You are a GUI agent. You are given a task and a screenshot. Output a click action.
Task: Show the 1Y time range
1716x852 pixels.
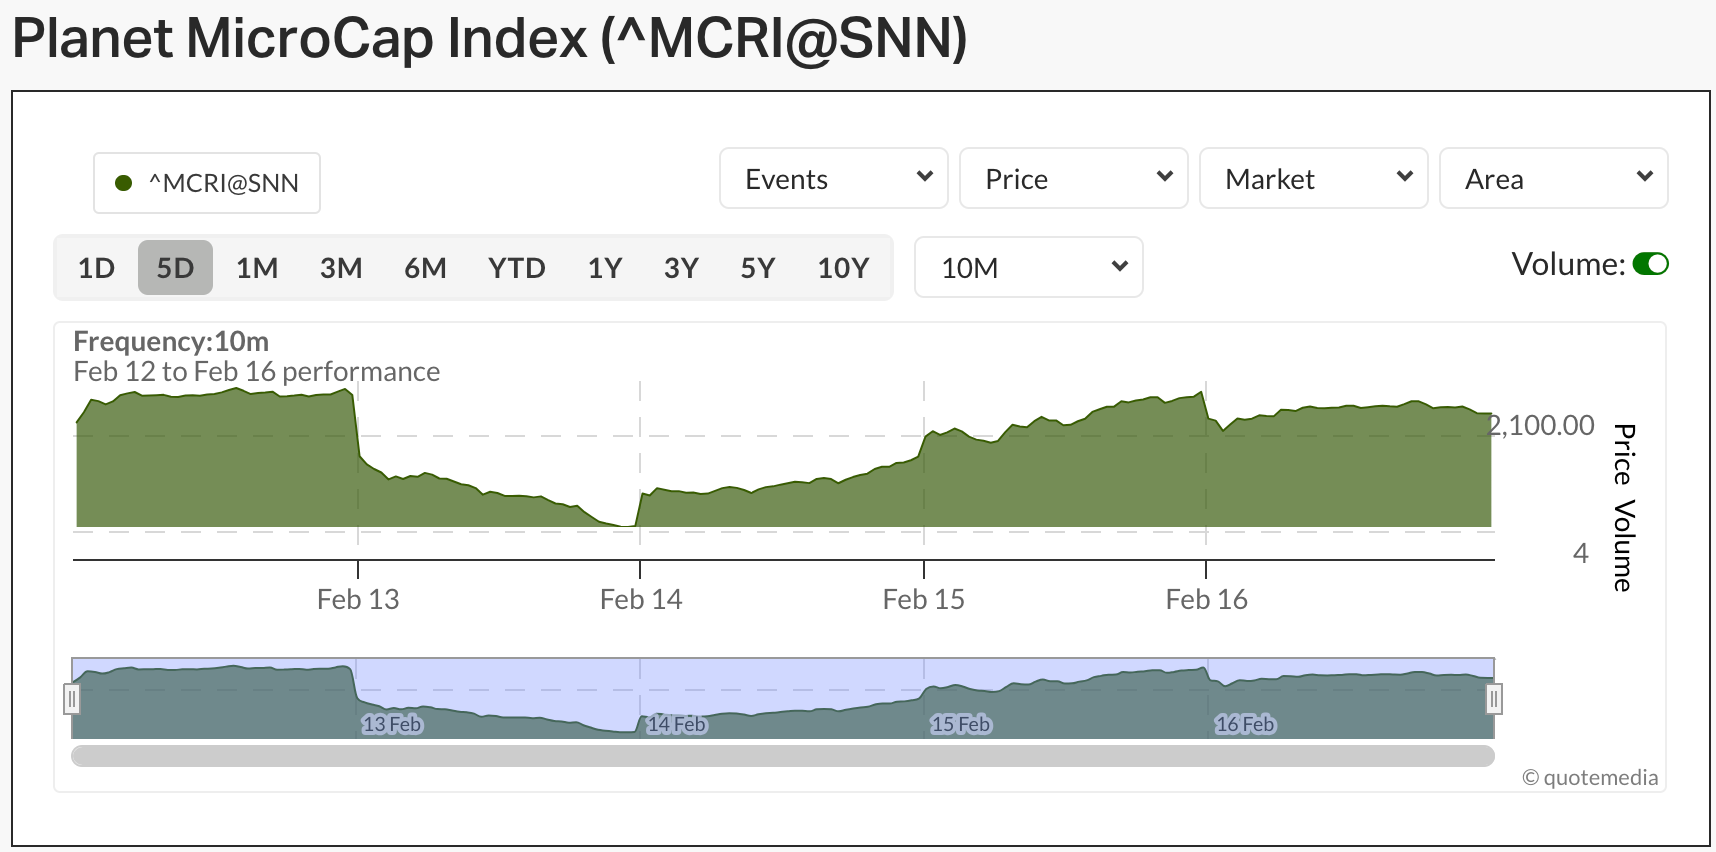pyautogui.click(x=605, y=268)
